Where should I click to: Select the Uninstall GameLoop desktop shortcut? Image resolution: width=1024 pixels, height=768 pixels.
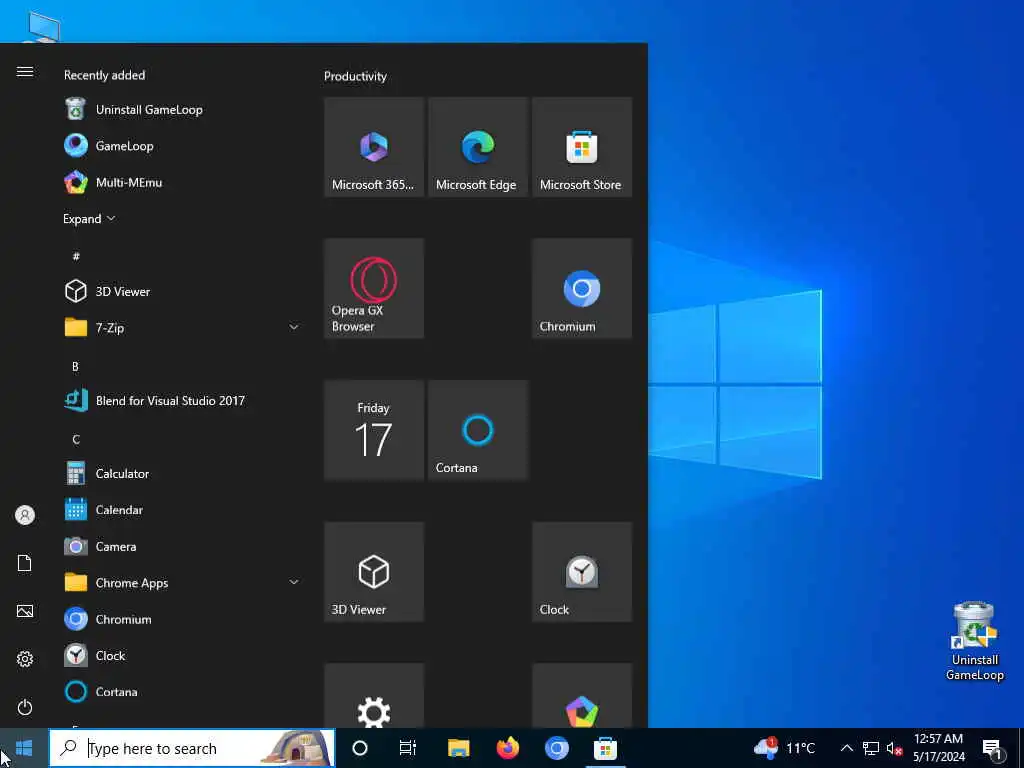click(974, 641)
